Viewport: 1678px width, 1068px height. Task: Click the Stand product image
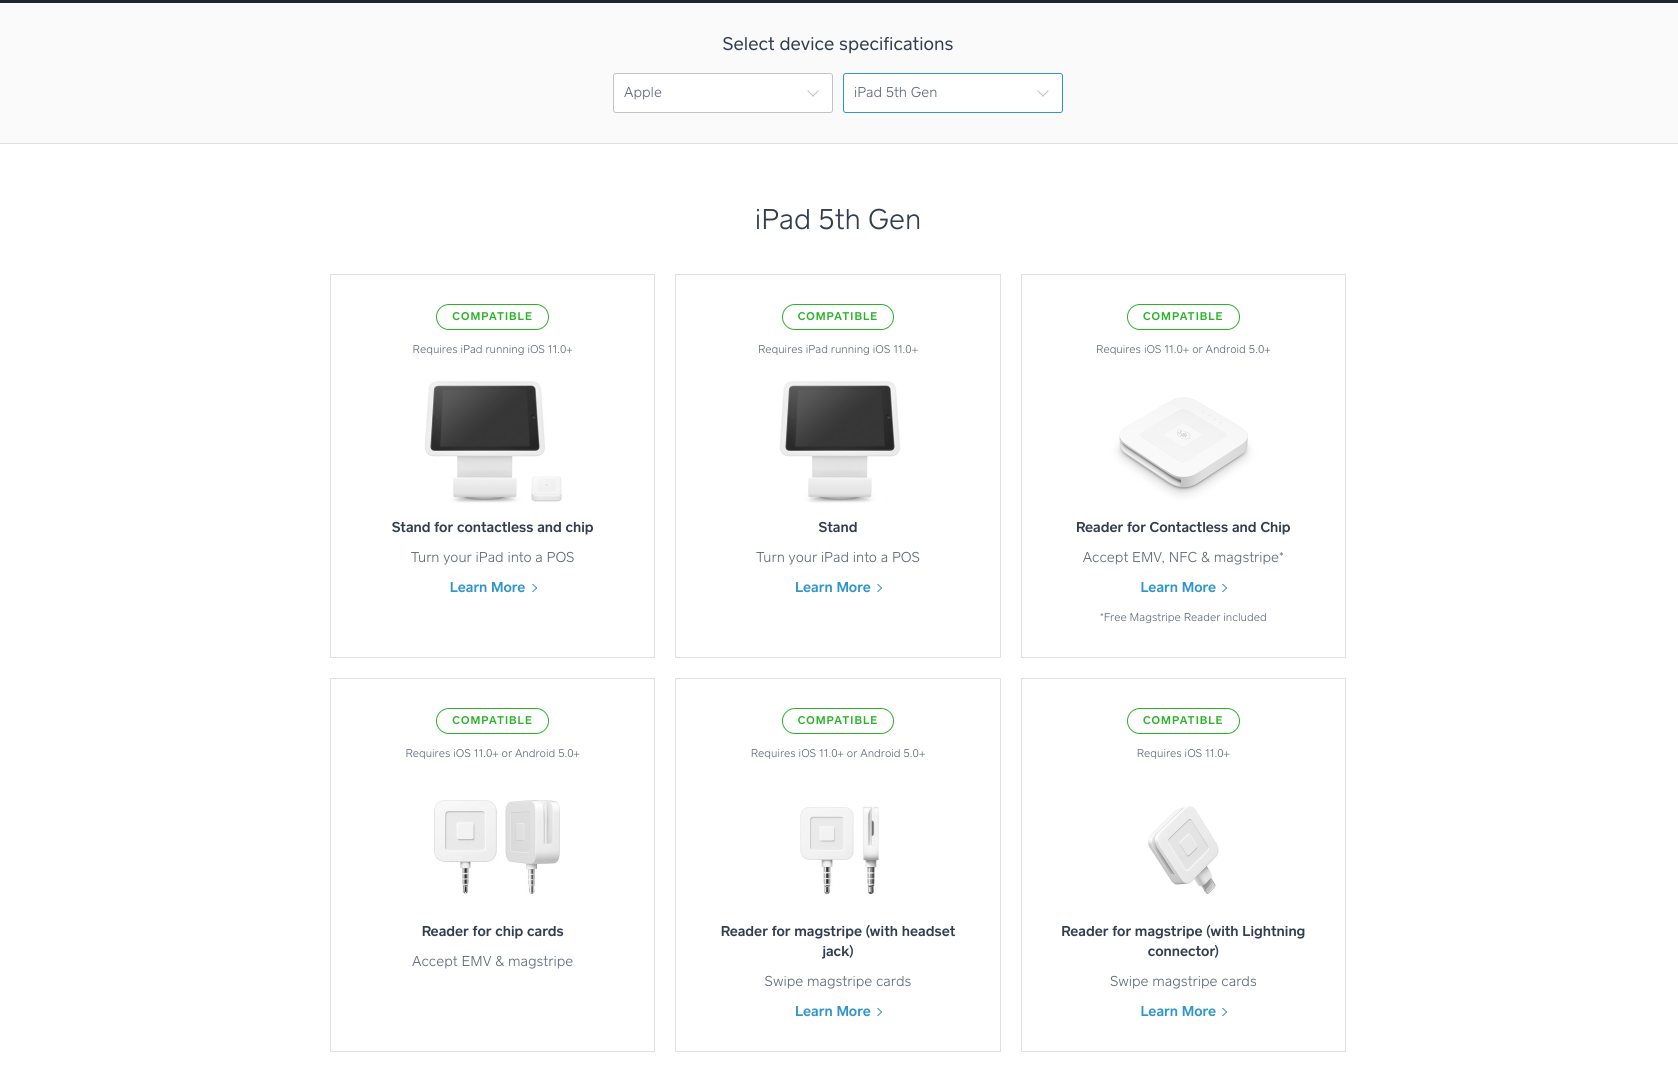coord(838,441)
